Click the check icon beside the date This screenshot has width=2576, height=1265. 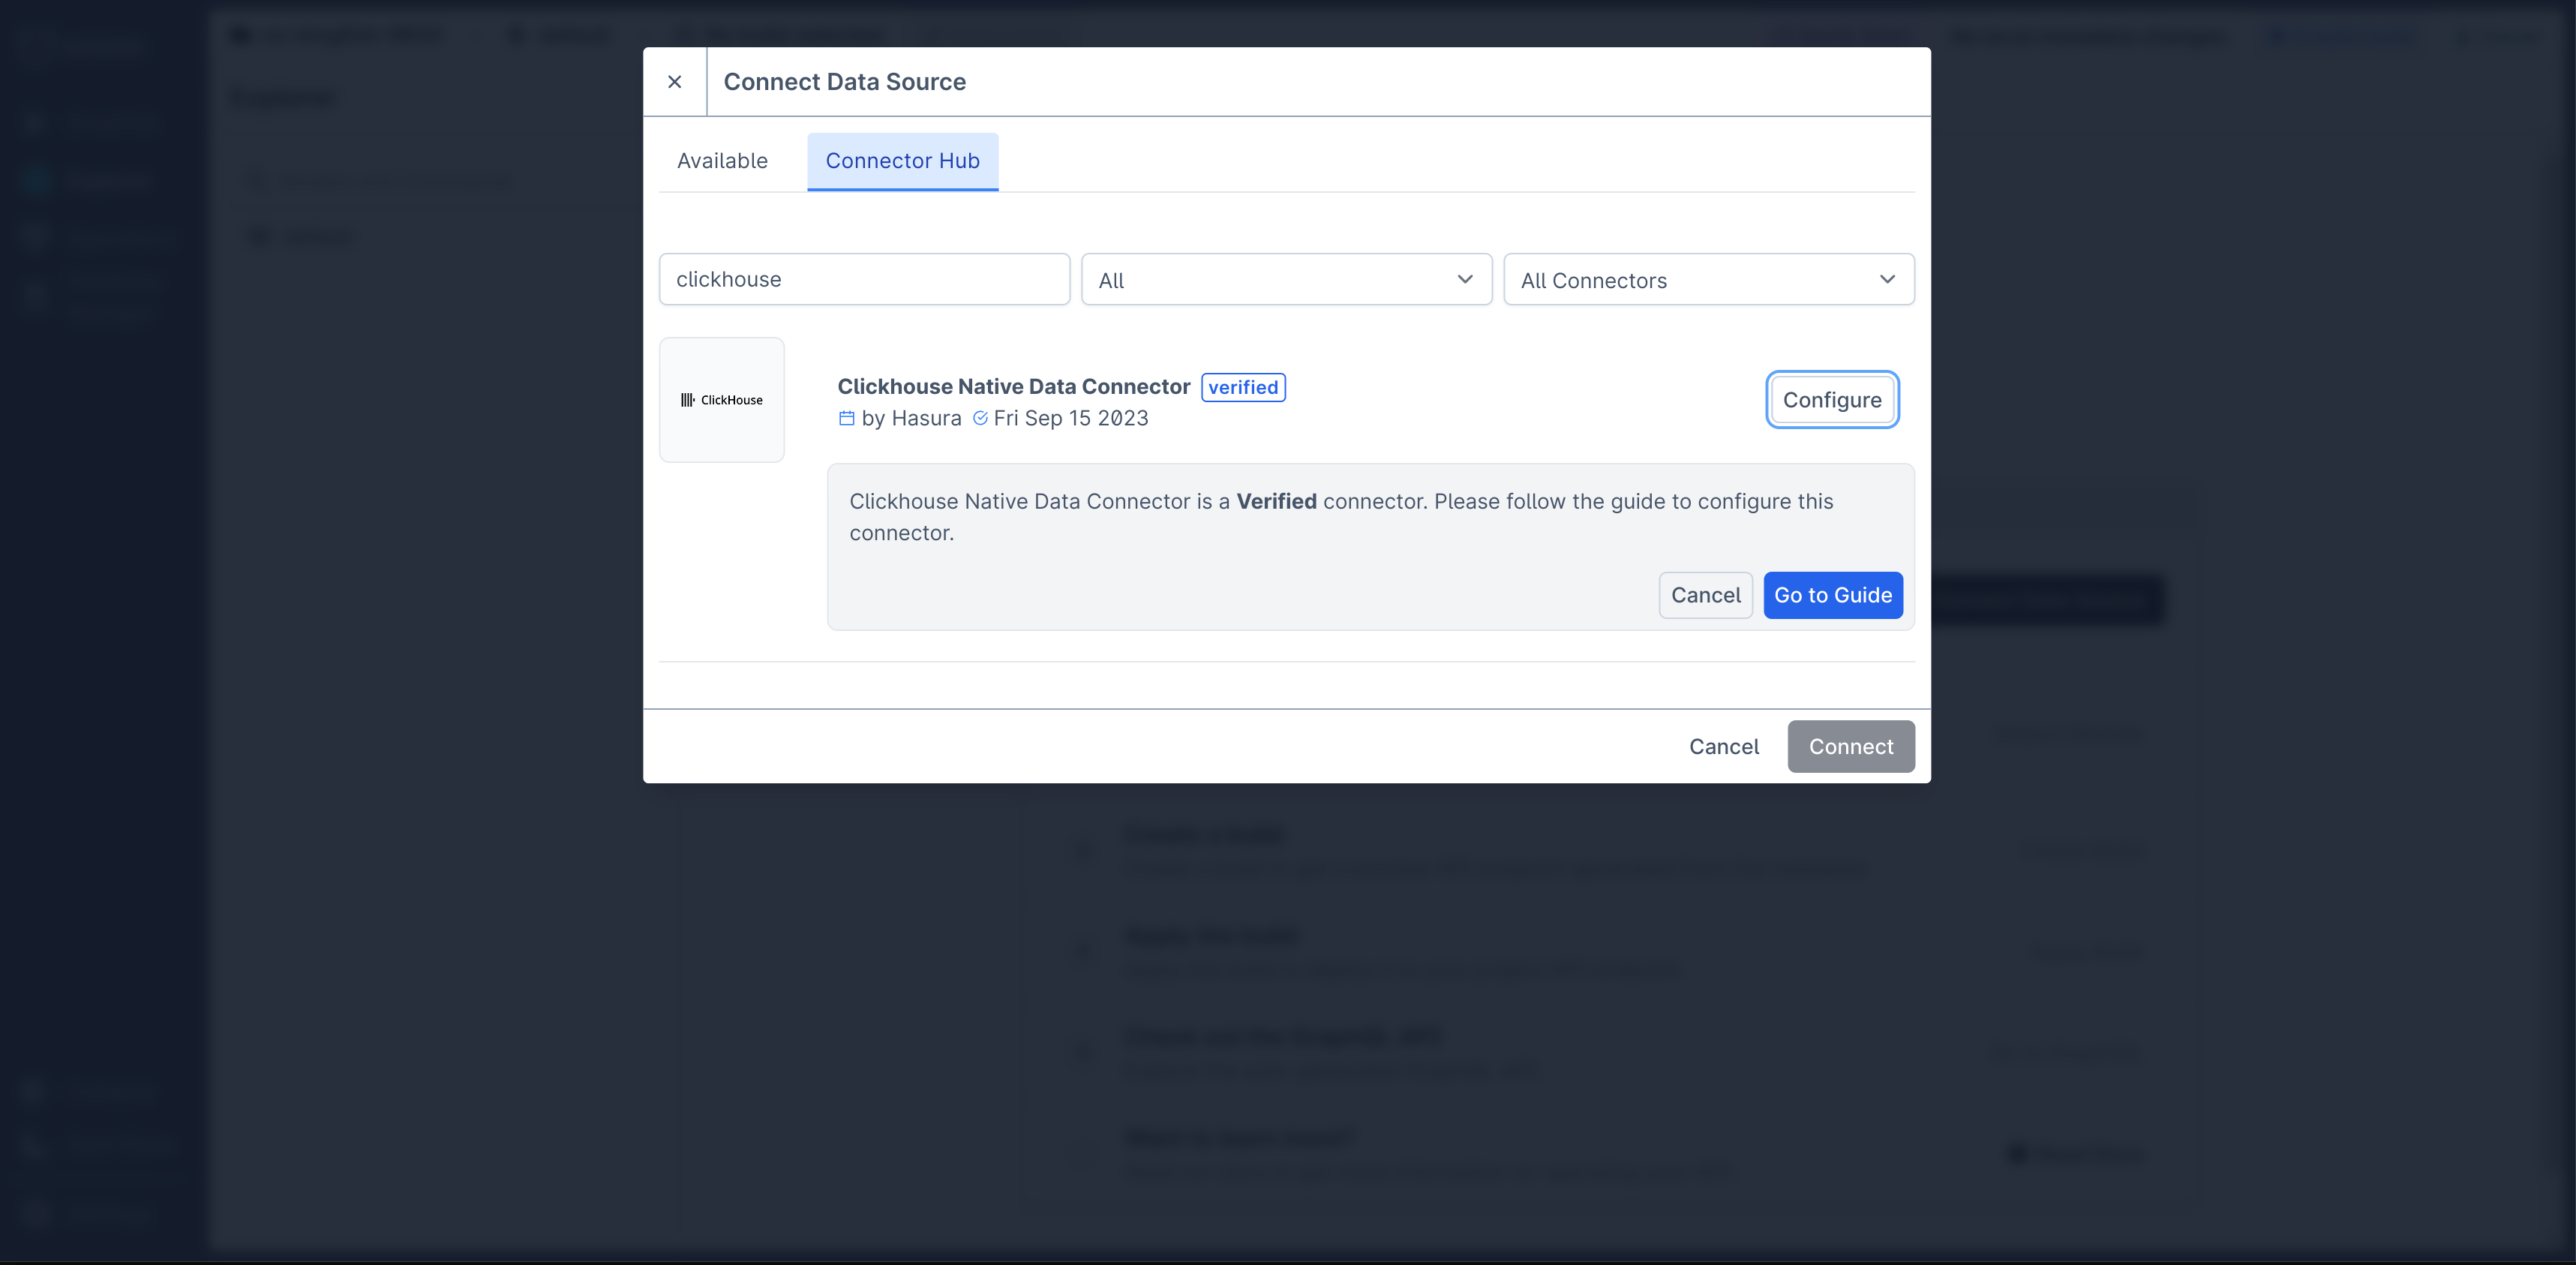[x=980, y=419]
